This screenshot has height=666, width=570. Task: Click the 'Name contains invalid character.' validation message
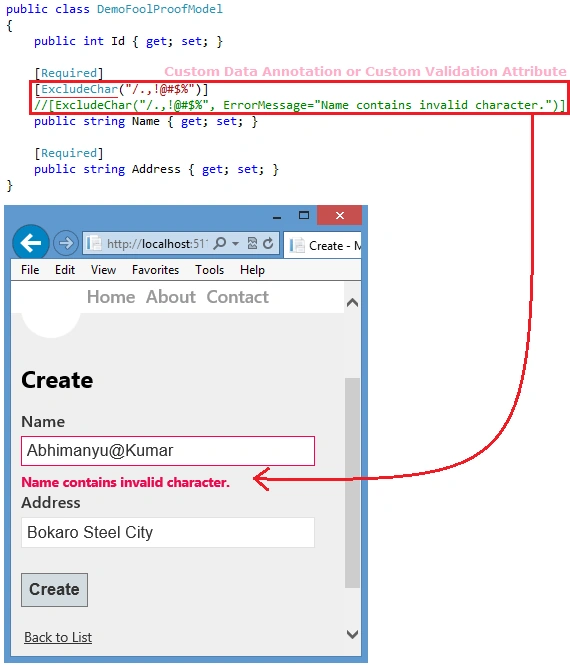pos(126,483)
